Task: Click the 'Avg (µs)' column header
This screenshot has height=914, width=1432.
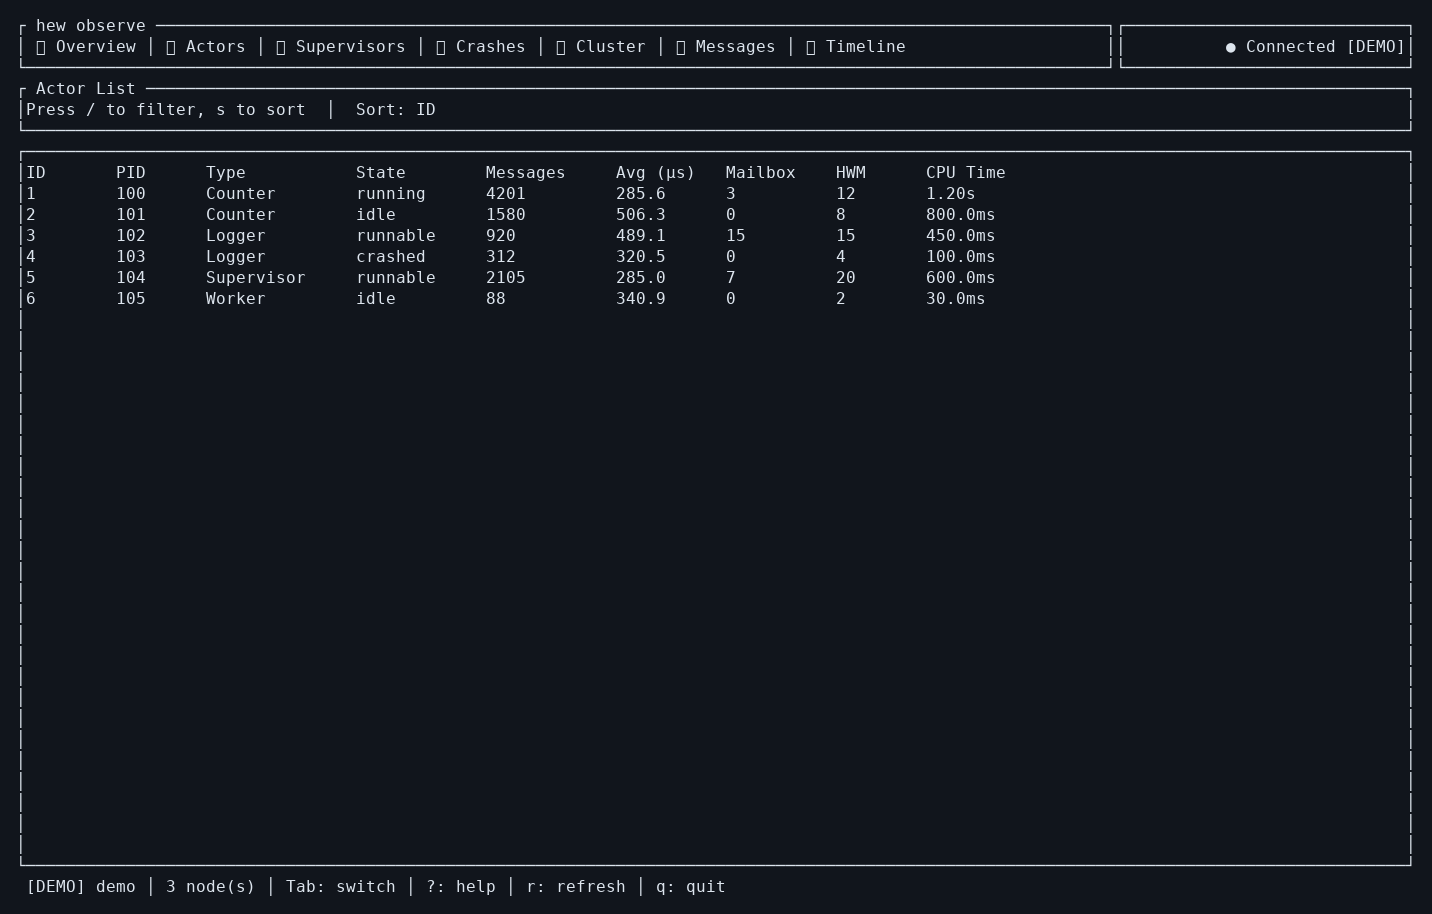Action: coord(656,173)
